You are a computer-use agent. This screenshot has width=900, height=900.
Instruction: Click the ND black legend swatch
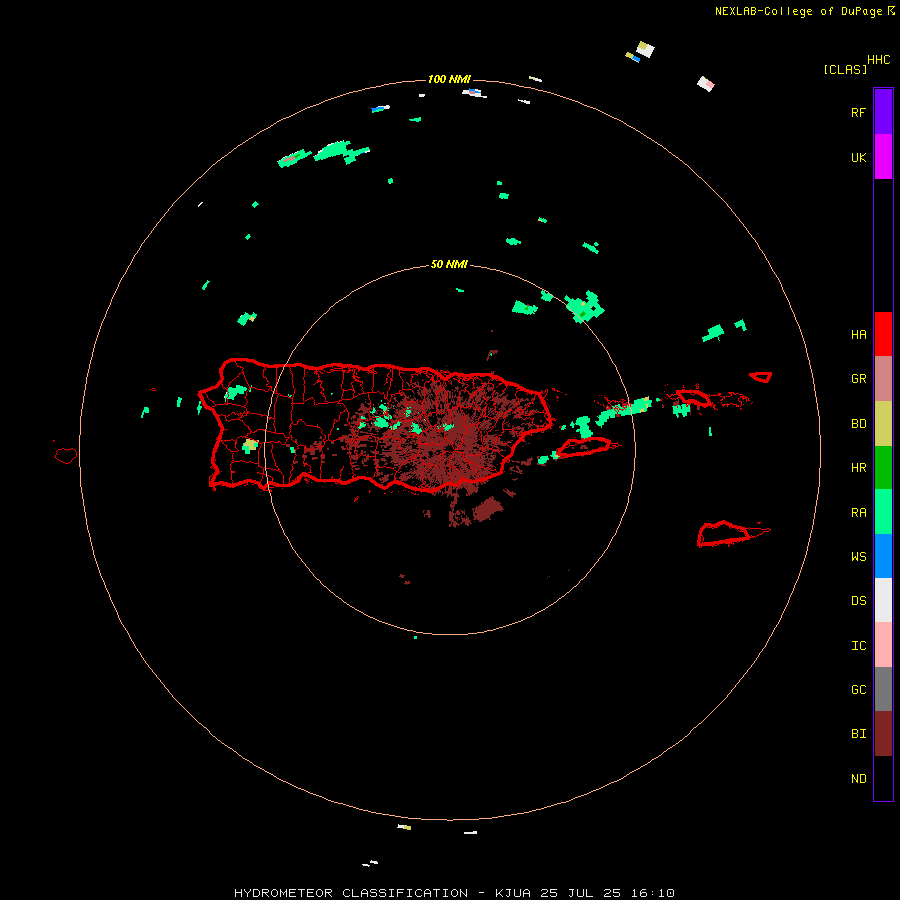pyautogui.click(x=883, y=778)
